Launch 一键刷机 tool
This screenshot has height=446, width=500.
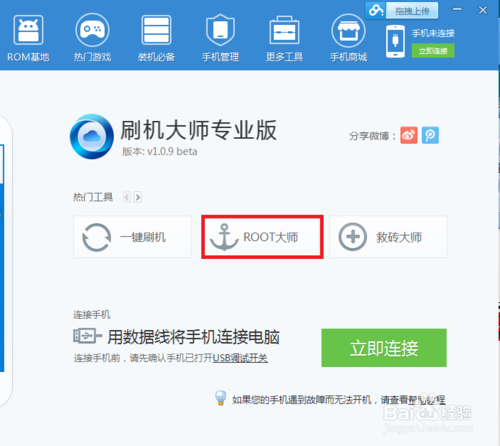132,237
